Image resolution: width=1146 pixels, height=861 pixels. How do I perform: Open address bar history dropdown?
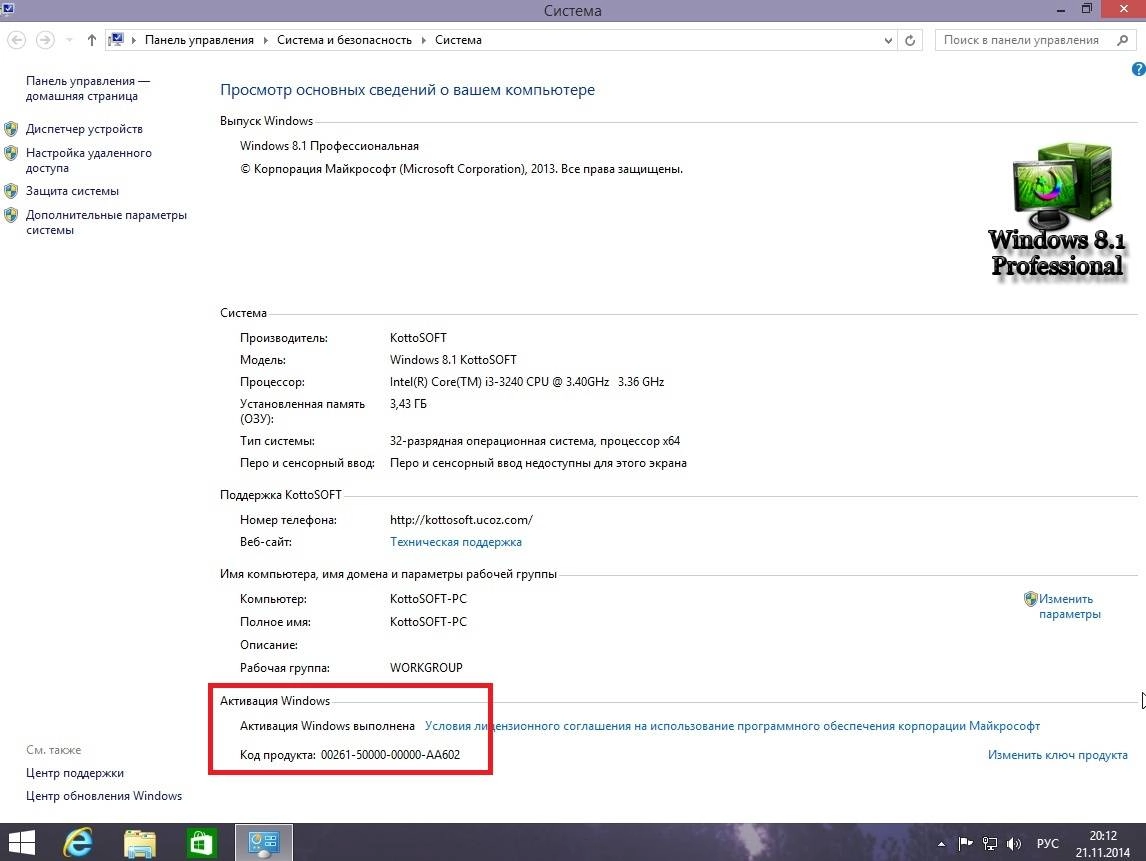click(888, 40)
